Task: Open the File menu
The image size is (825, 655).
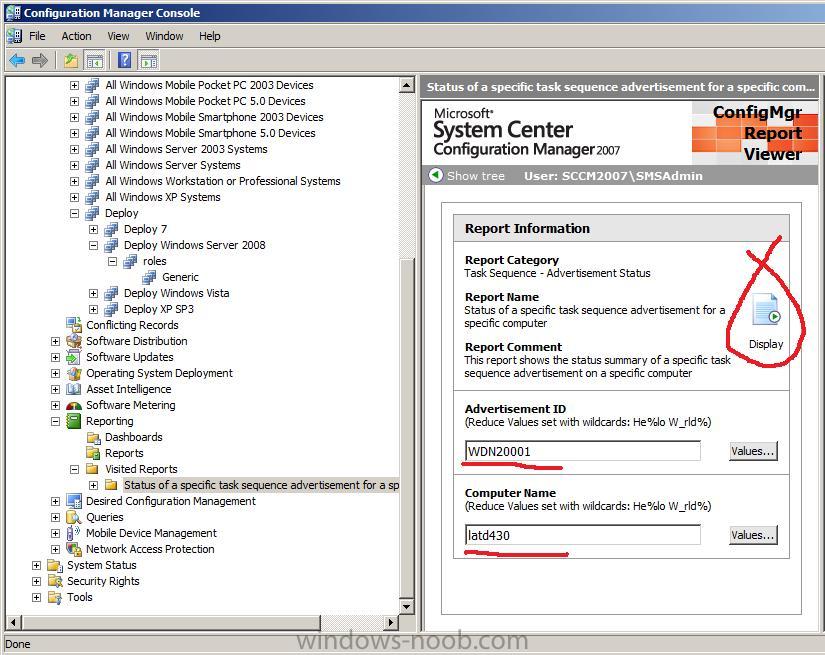Action: (x=37, y=36)
